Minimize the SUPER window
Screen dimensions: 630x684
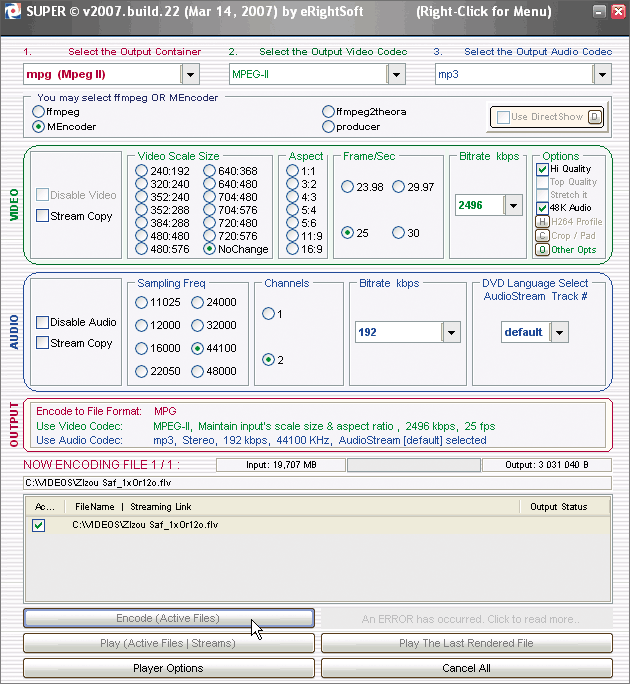(600, 12)
